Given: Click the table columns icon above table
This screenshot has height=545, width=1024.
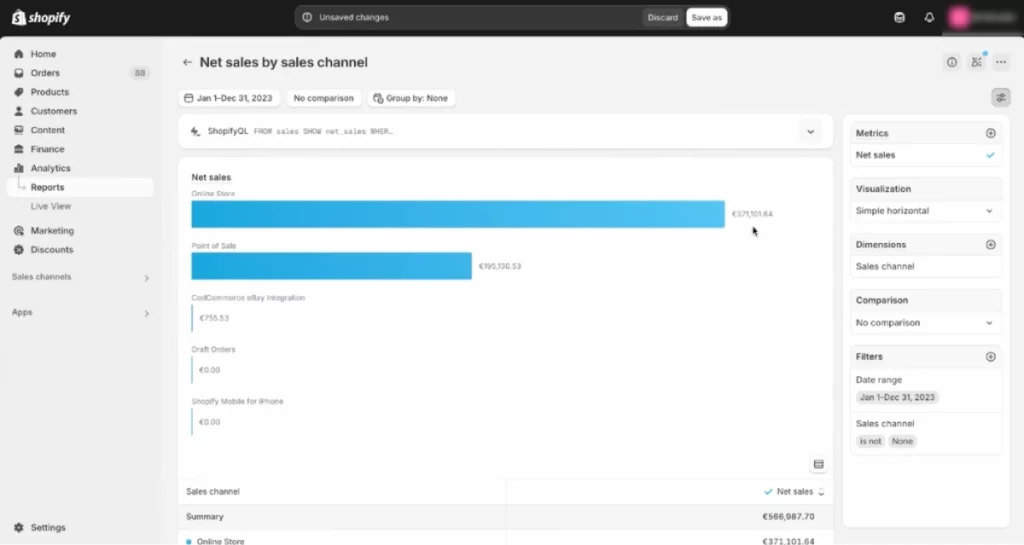Looking at the screenshot, I should 818,464.
